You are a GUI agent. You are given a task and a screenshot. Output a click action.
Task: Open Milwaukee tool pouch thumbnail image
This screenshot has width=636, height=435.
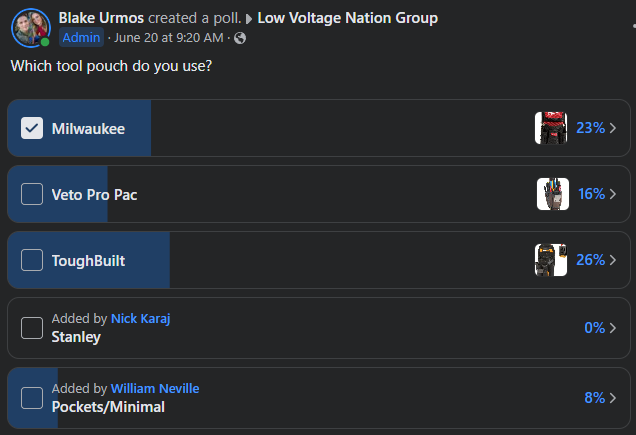pyautogui.click(x=551, y=128)
